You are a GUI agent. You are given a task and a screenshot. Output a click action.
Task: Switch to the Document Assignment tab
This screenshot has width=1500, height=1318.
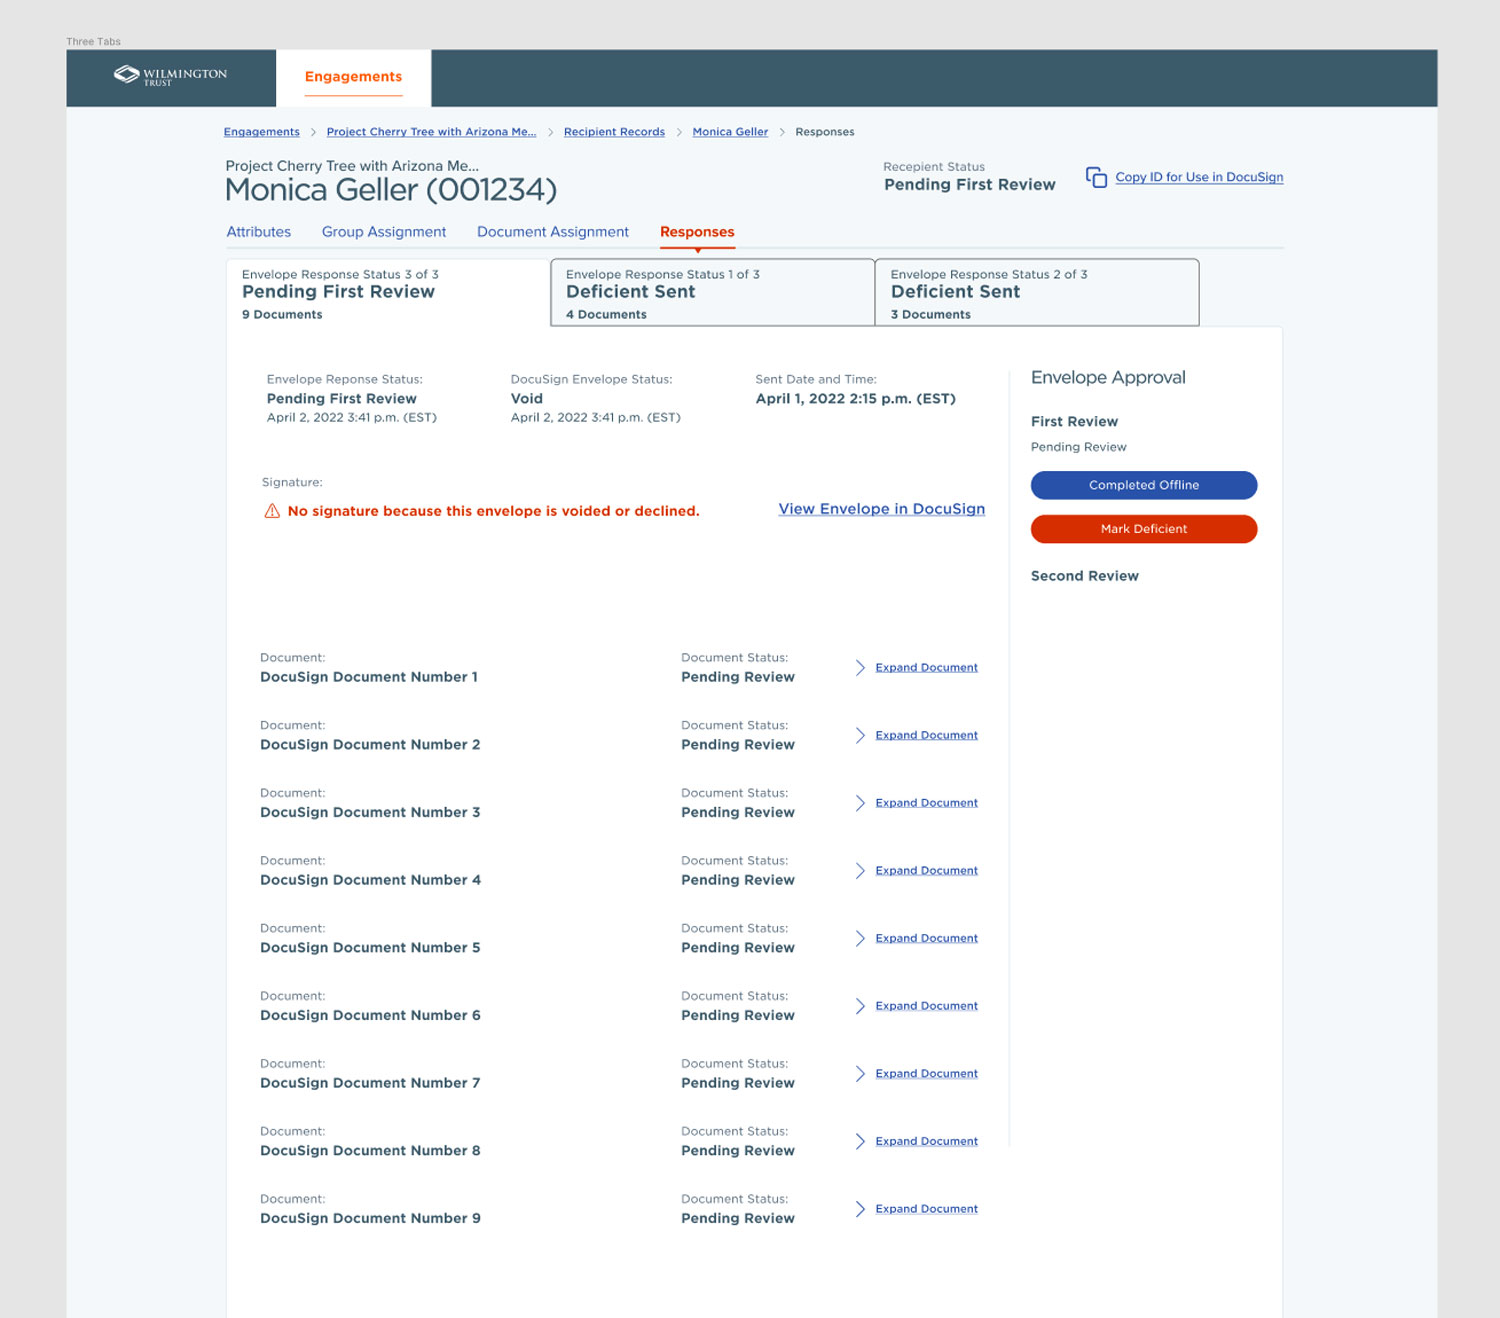pyautogui.click(x=553, y=232)
